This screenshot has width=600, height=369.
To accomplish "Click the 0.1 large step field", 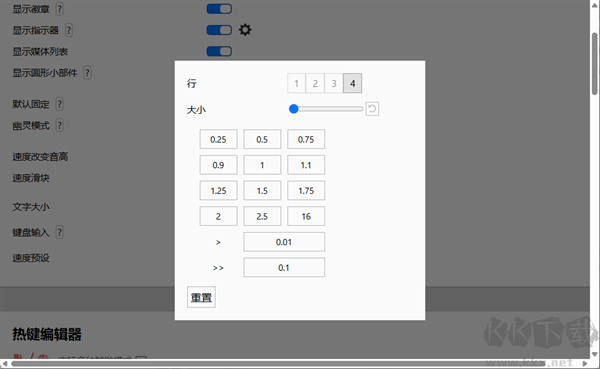I will [284, 268].
